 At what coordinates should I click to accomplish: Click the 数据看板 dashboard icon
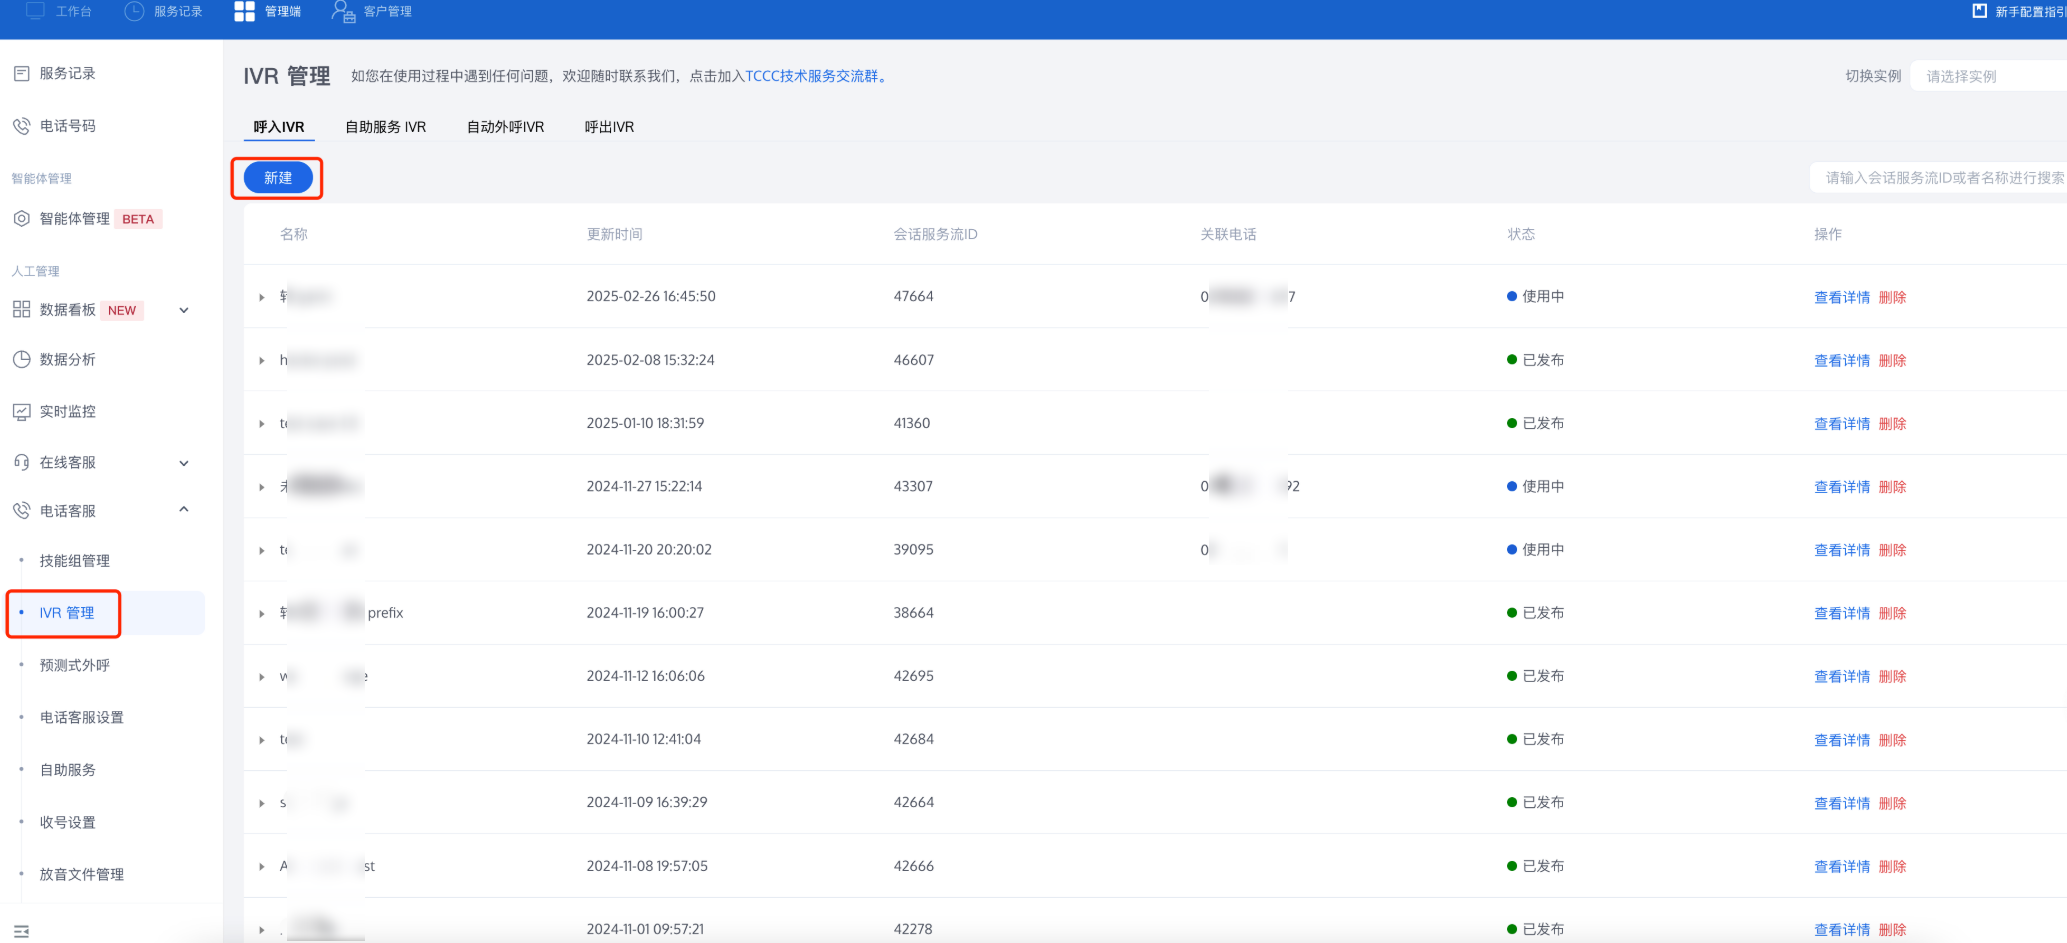21,310
